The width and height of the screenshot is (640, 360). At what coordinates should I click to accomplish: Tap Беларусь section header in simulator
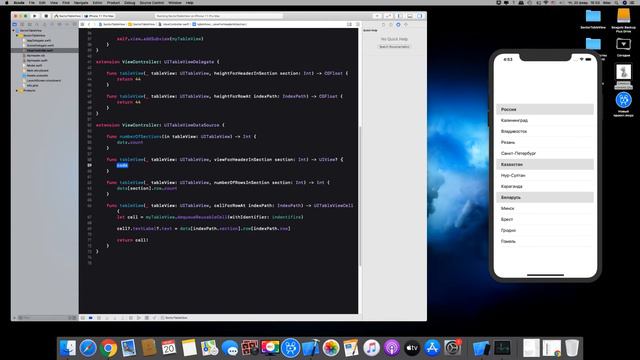545,198
